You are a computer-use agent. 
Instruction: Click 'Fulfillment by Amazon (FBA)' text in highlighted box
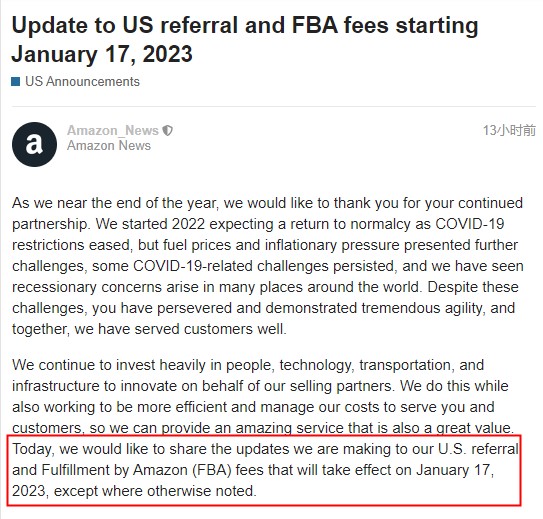click(136, 470)
